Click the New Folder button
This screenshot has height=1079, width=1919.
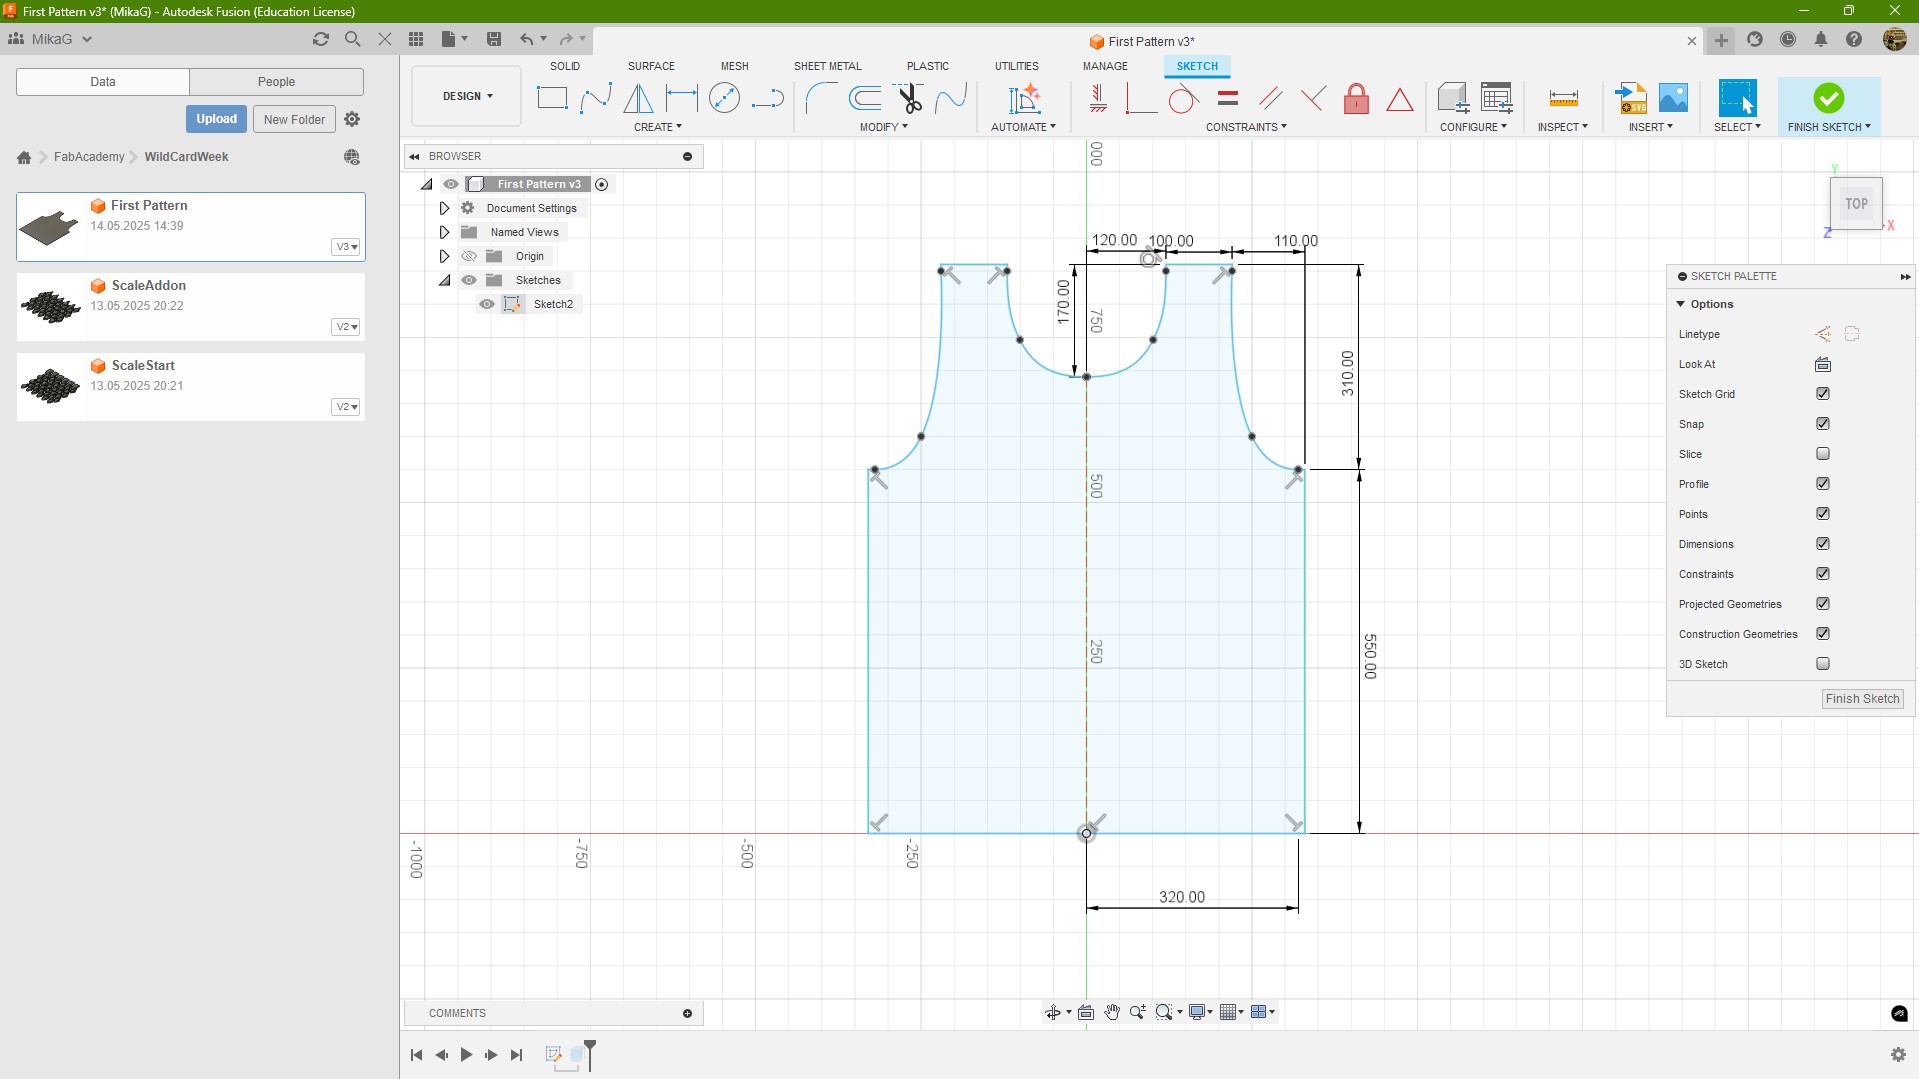pyautogui.click(x=294, y=119)
